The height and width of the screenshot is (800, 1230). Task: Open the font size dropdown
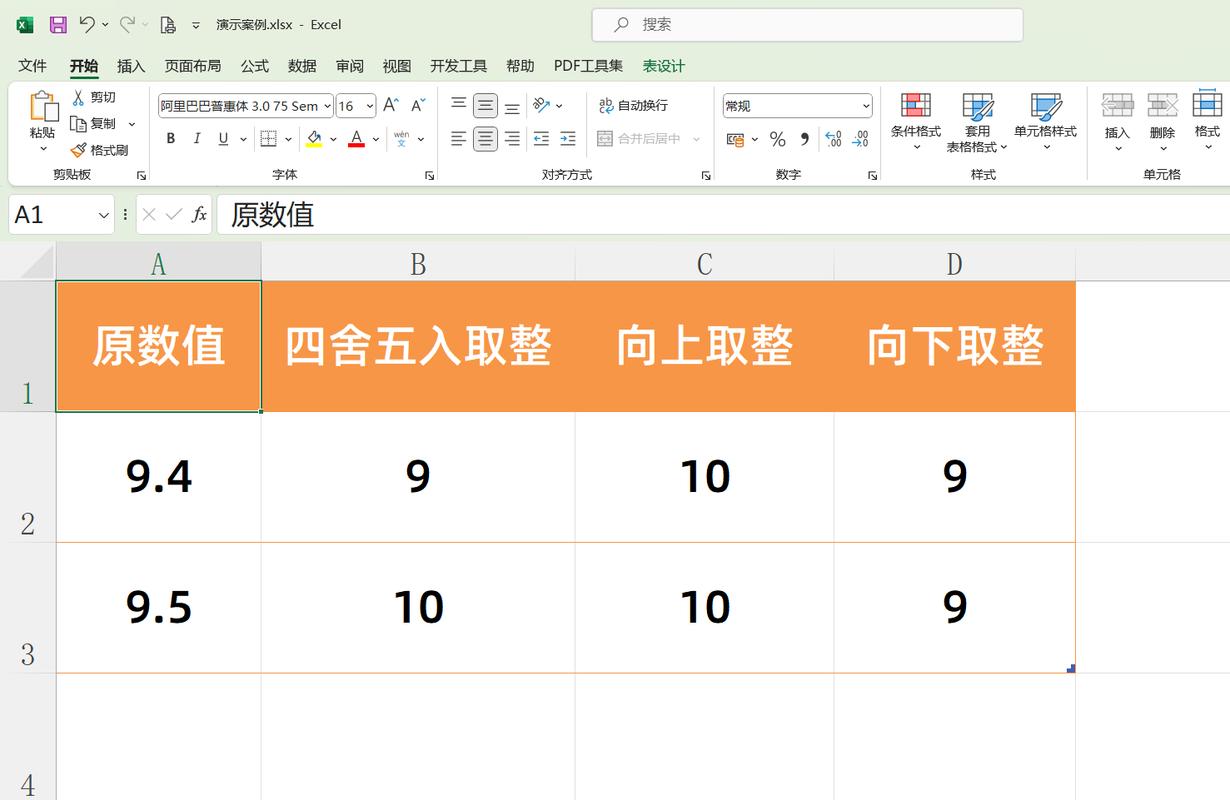[x=370, y=106]
